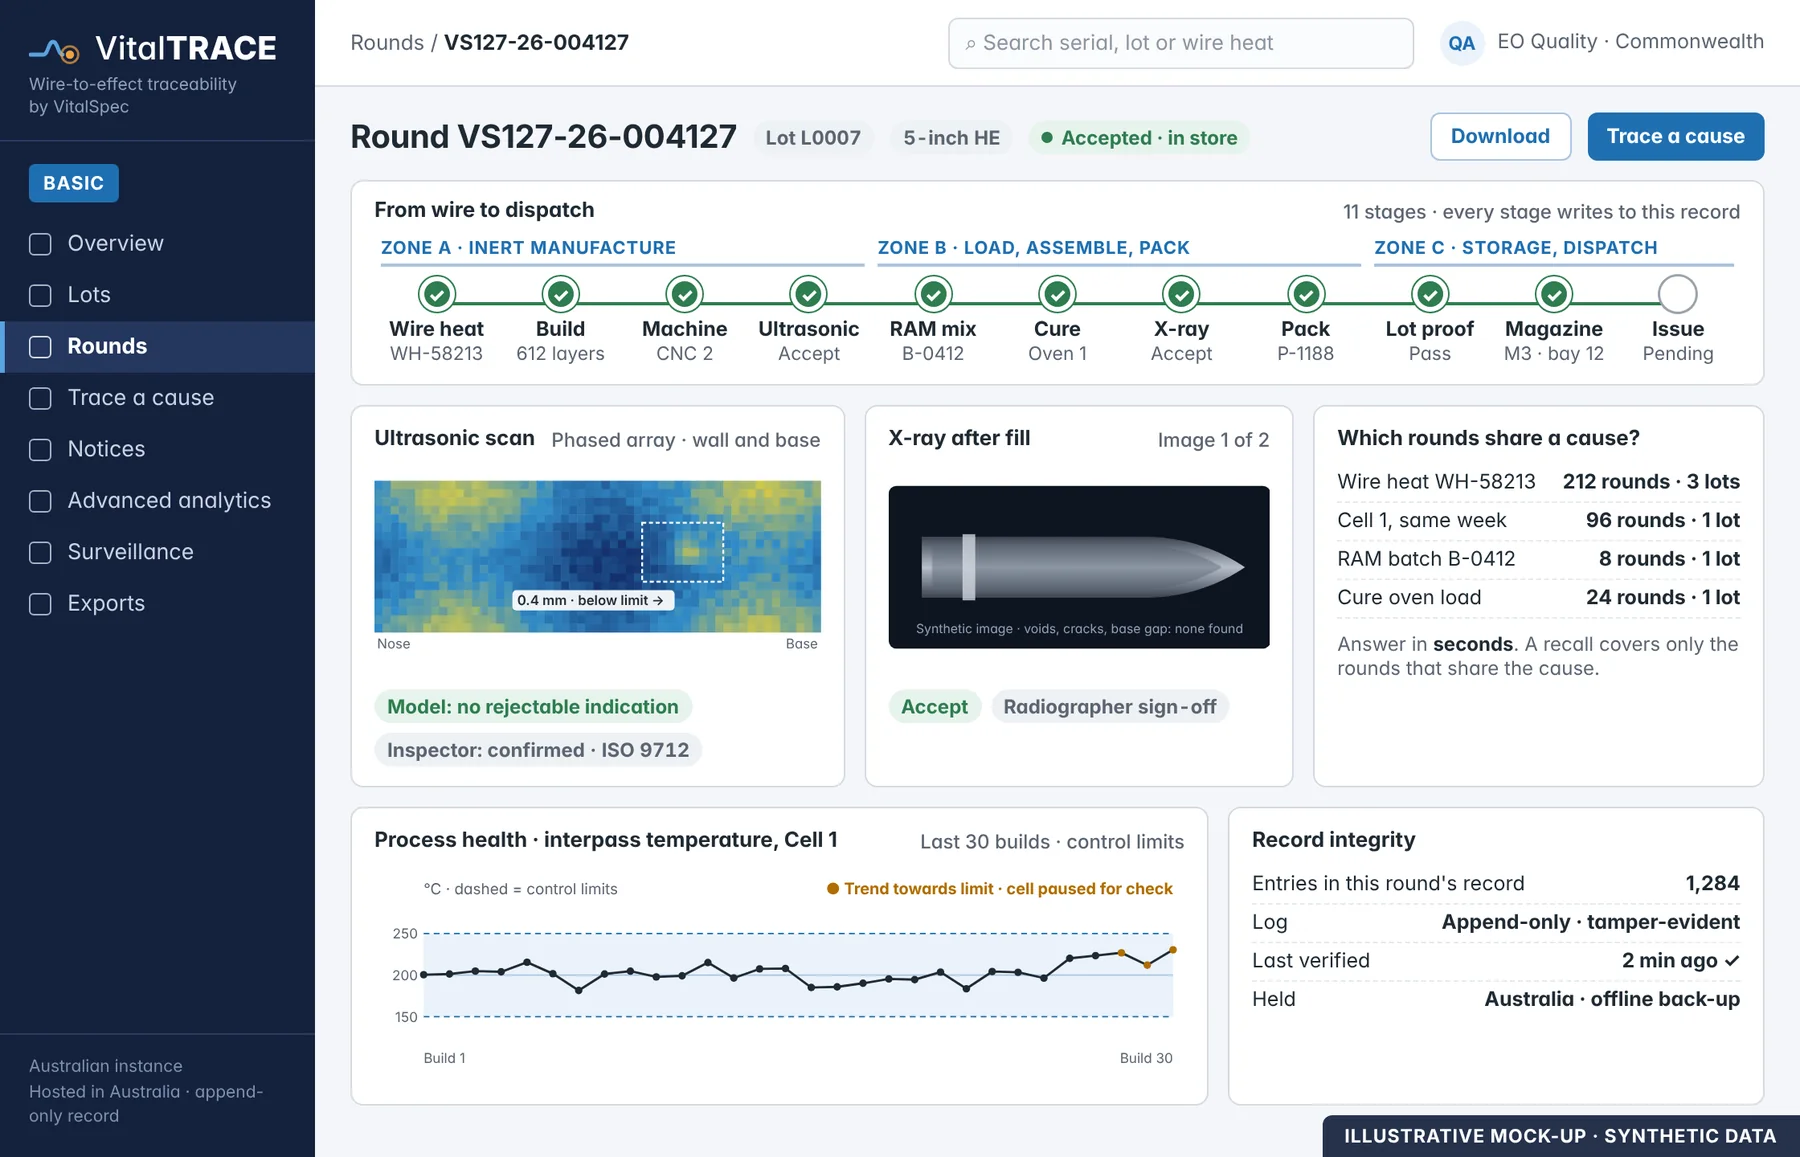Select the RAM batch B-0412 row
This screenshot has height=1157, width=1800.
[x=1538, y=559]
